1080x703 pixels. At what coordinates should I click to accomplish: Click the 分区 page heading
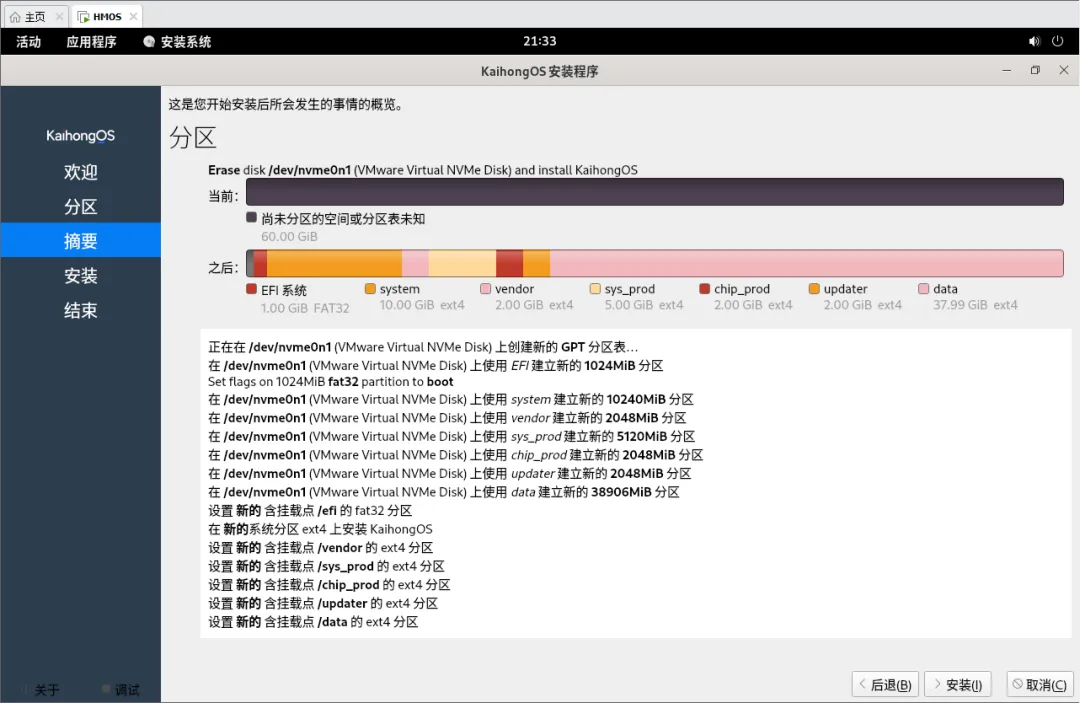[x=193, y=138]
